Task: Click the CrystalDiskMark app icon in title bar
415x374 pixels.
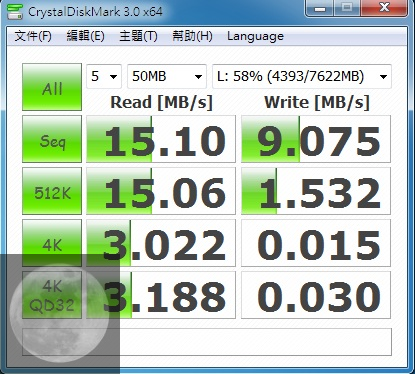Action: [x=15, y=12]
